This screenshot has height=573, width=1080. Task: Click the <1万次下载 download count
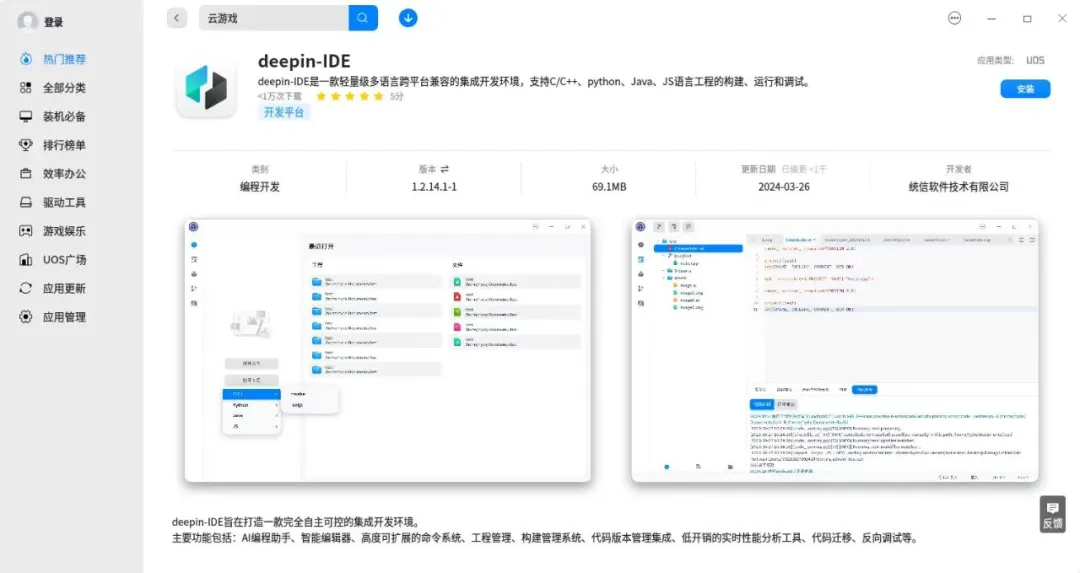280,96
